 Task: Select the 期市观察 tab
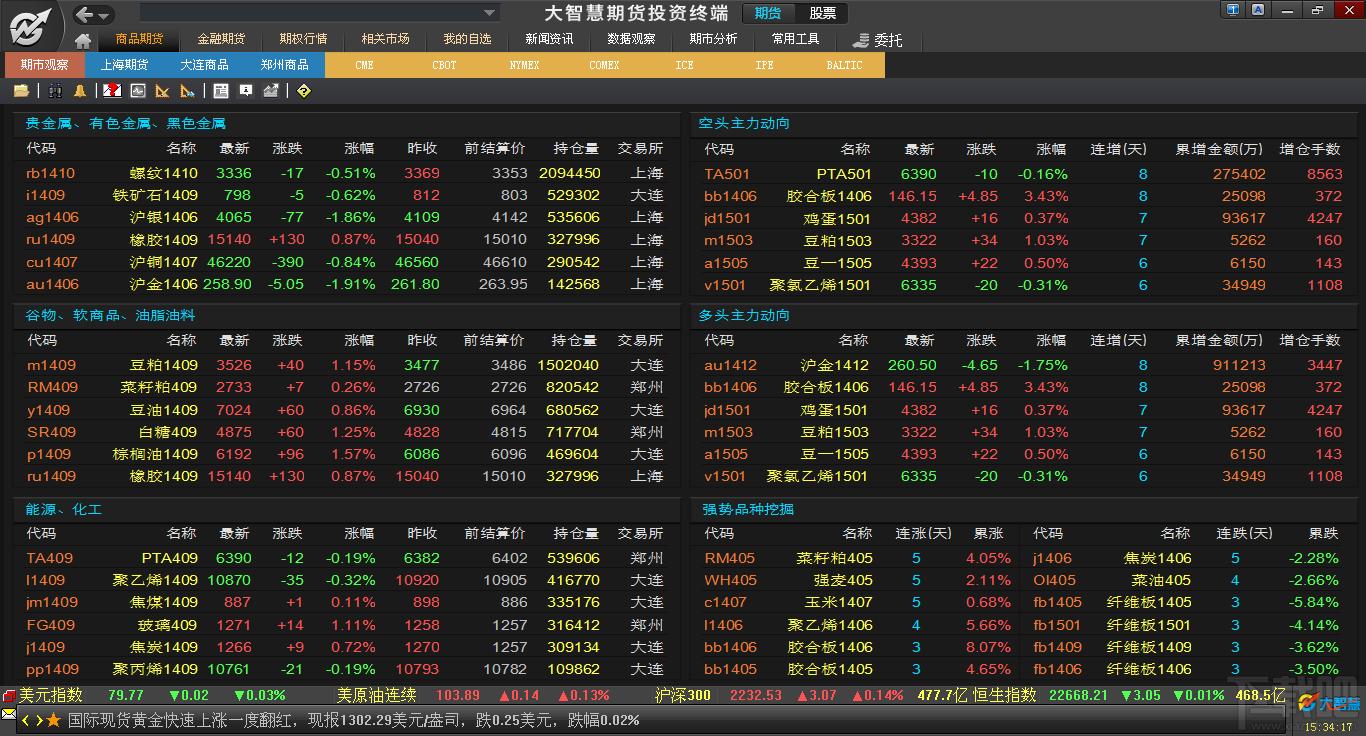[x=45, y=65]
